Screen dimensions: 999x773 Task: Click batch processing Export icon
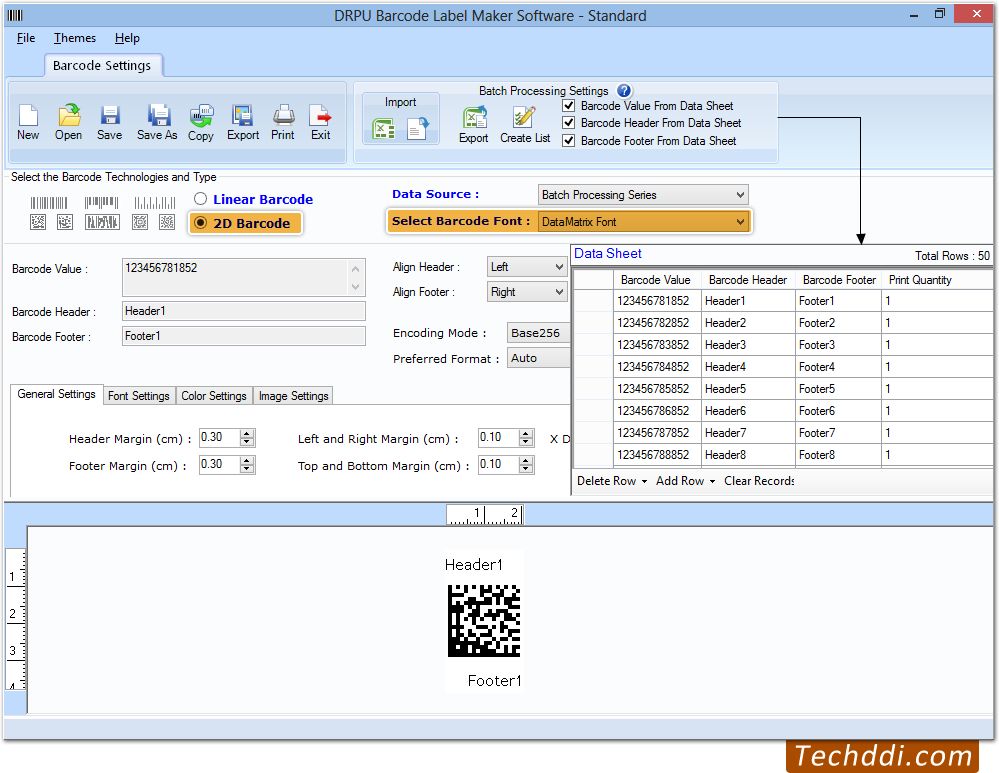click(473, 125)
